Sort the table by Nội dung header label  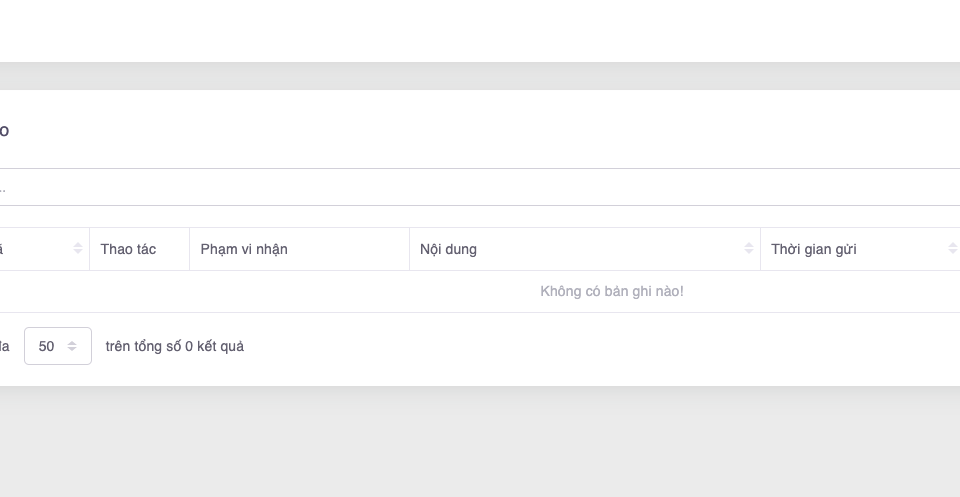[x=448, y=249]
